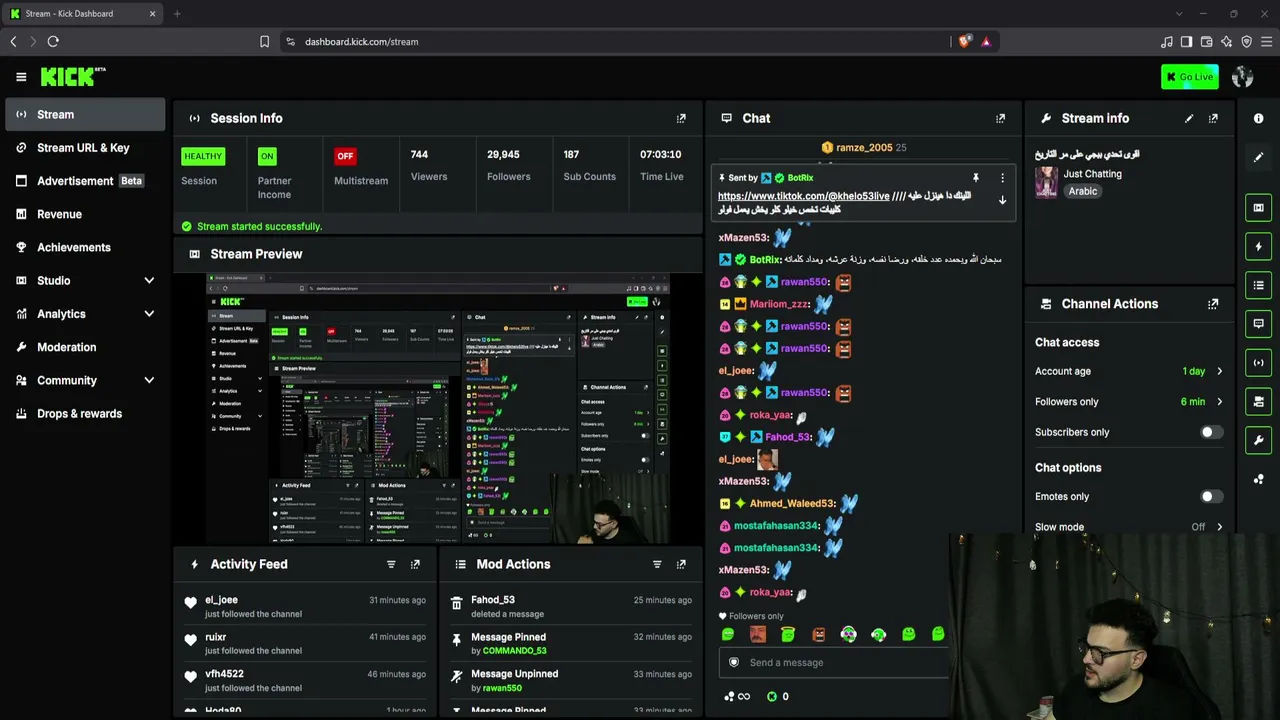Viewport: 1280px width, 720px height.
Task: Click the Go Live button
Action: point(1190,77)
